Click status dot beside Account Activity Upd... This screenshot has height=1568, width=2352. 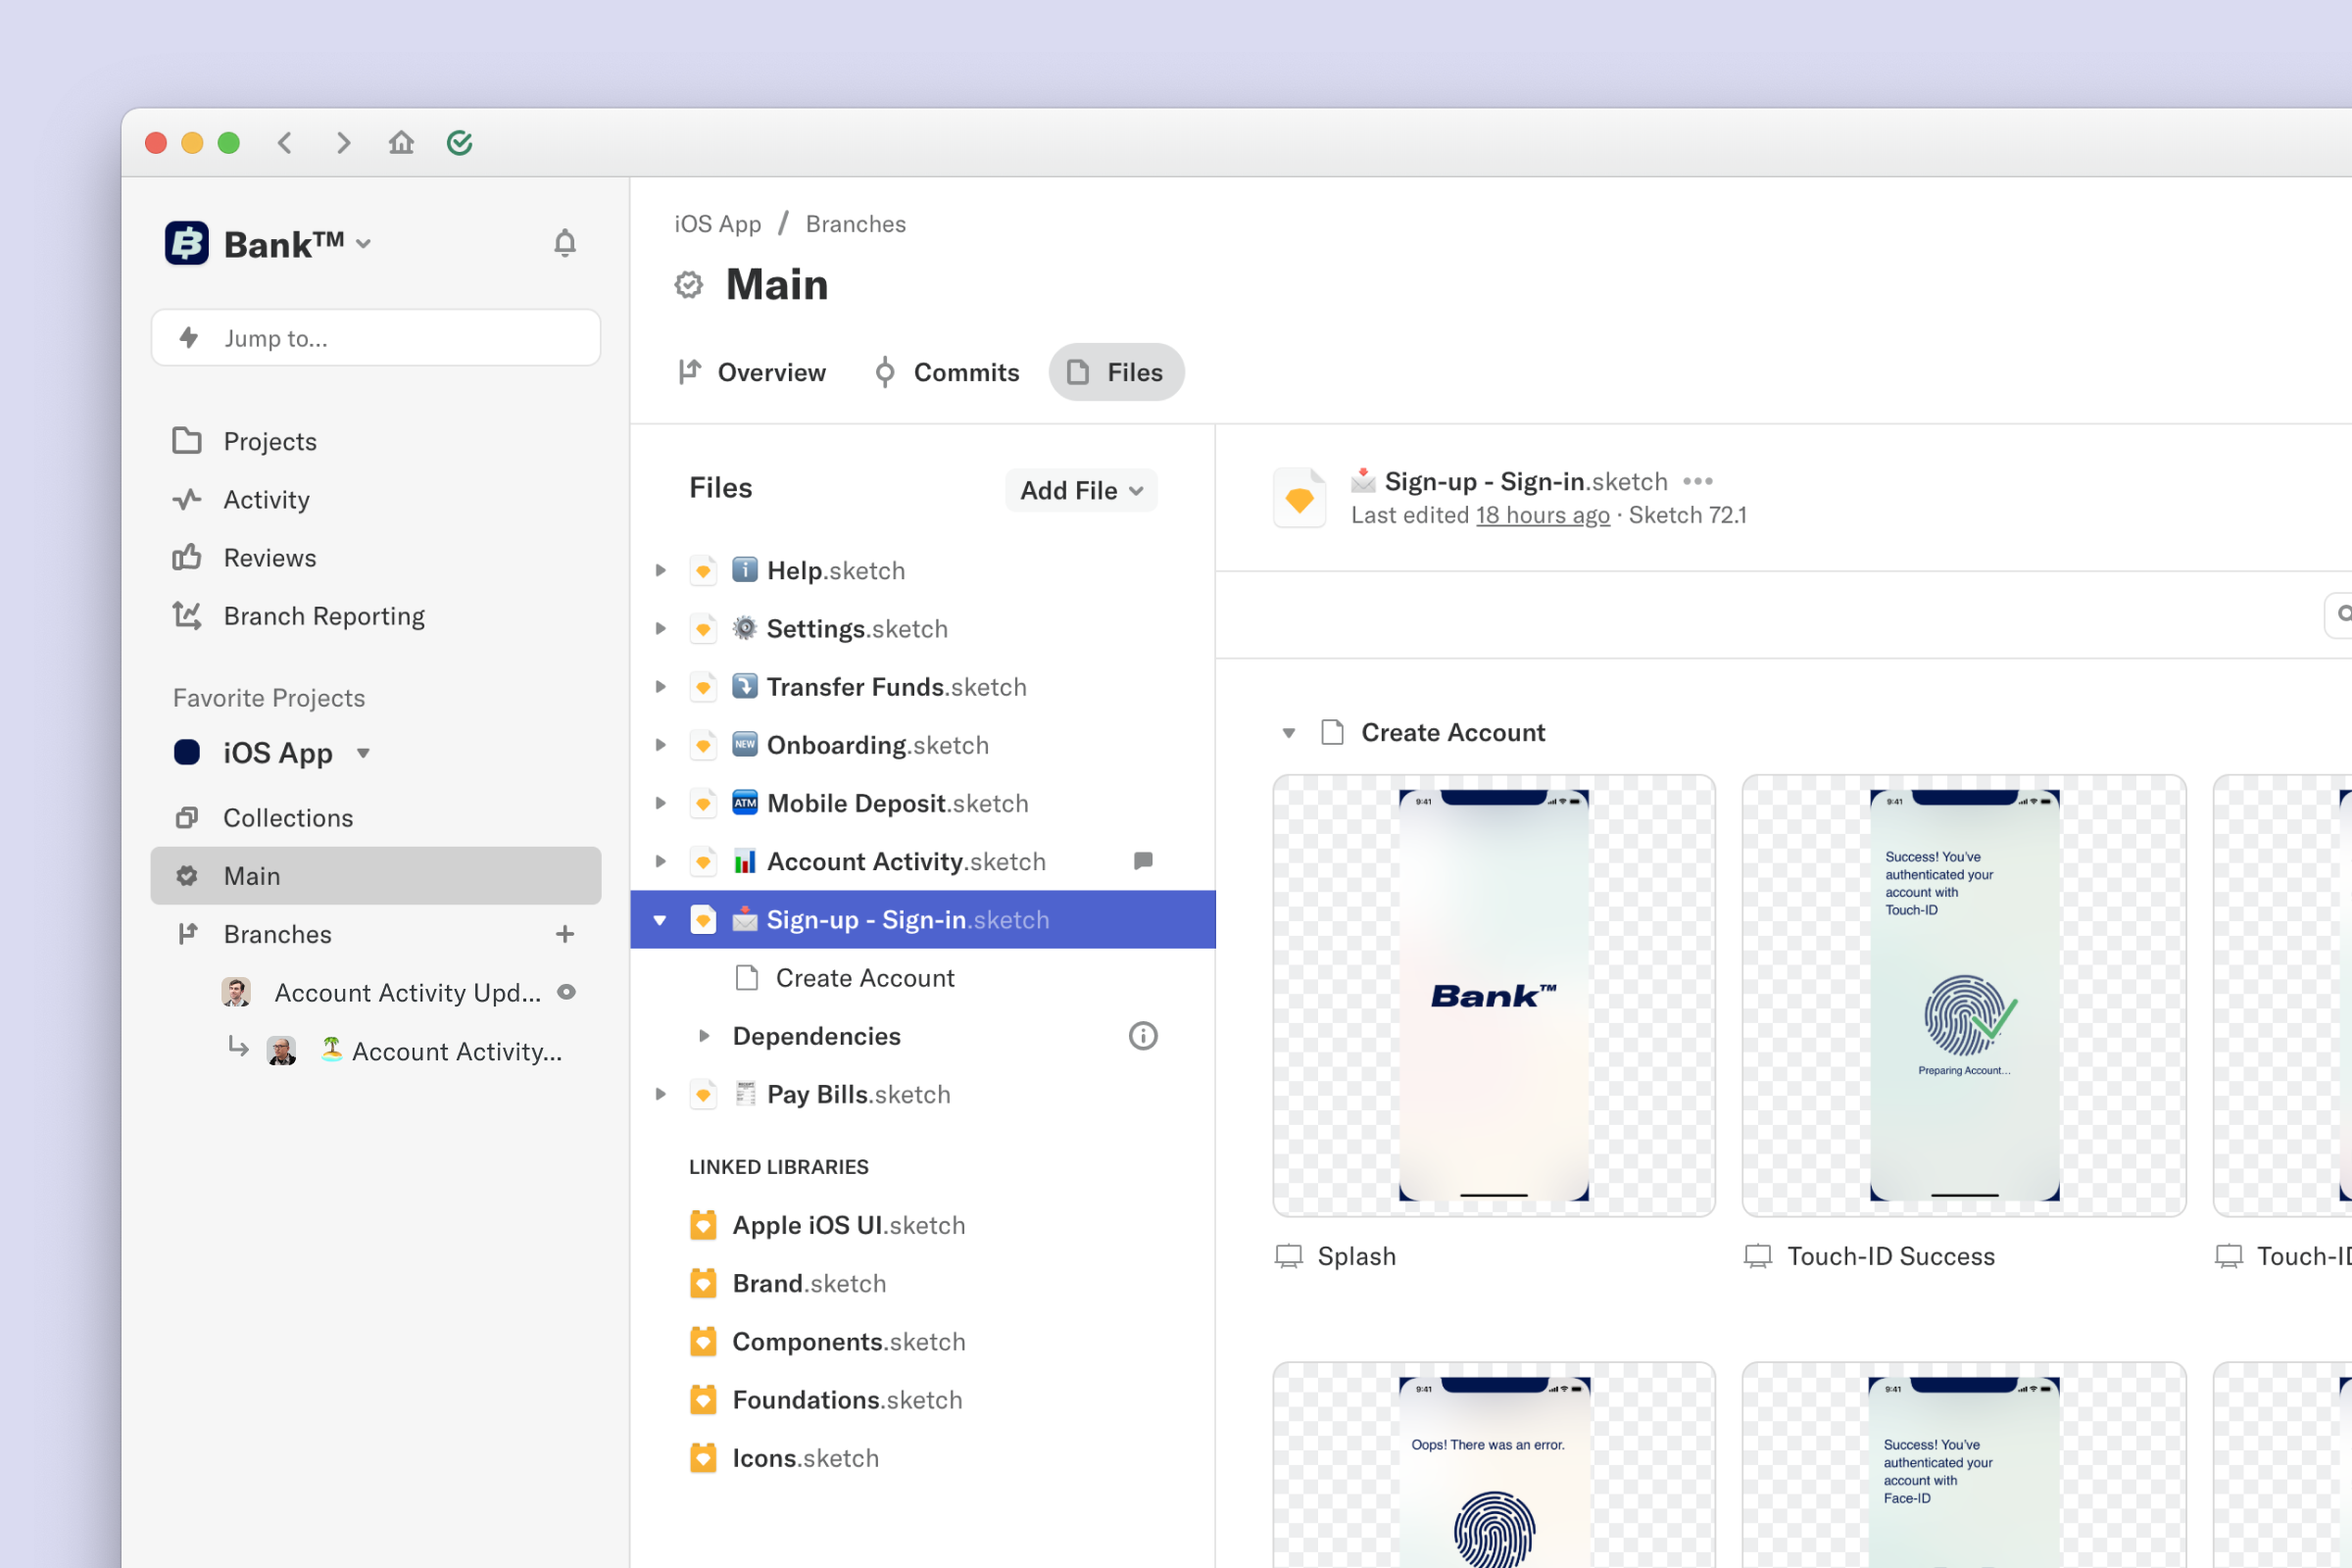(x=566, y=992)
